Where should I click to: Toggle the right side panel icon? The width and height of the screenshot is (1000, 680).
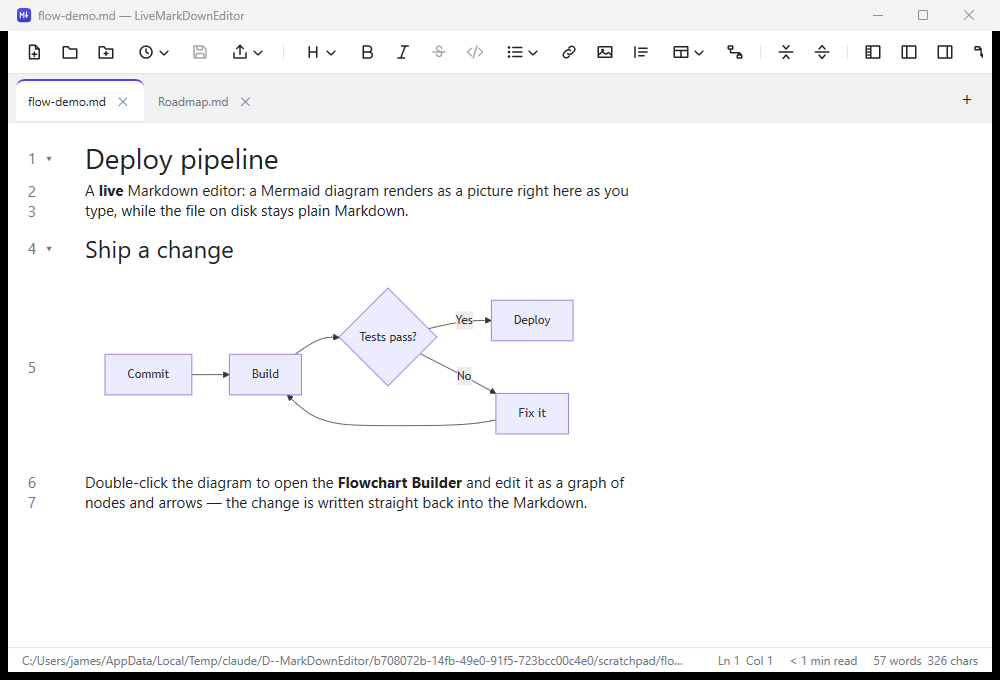pyautogui.click(x=945, y=52)
